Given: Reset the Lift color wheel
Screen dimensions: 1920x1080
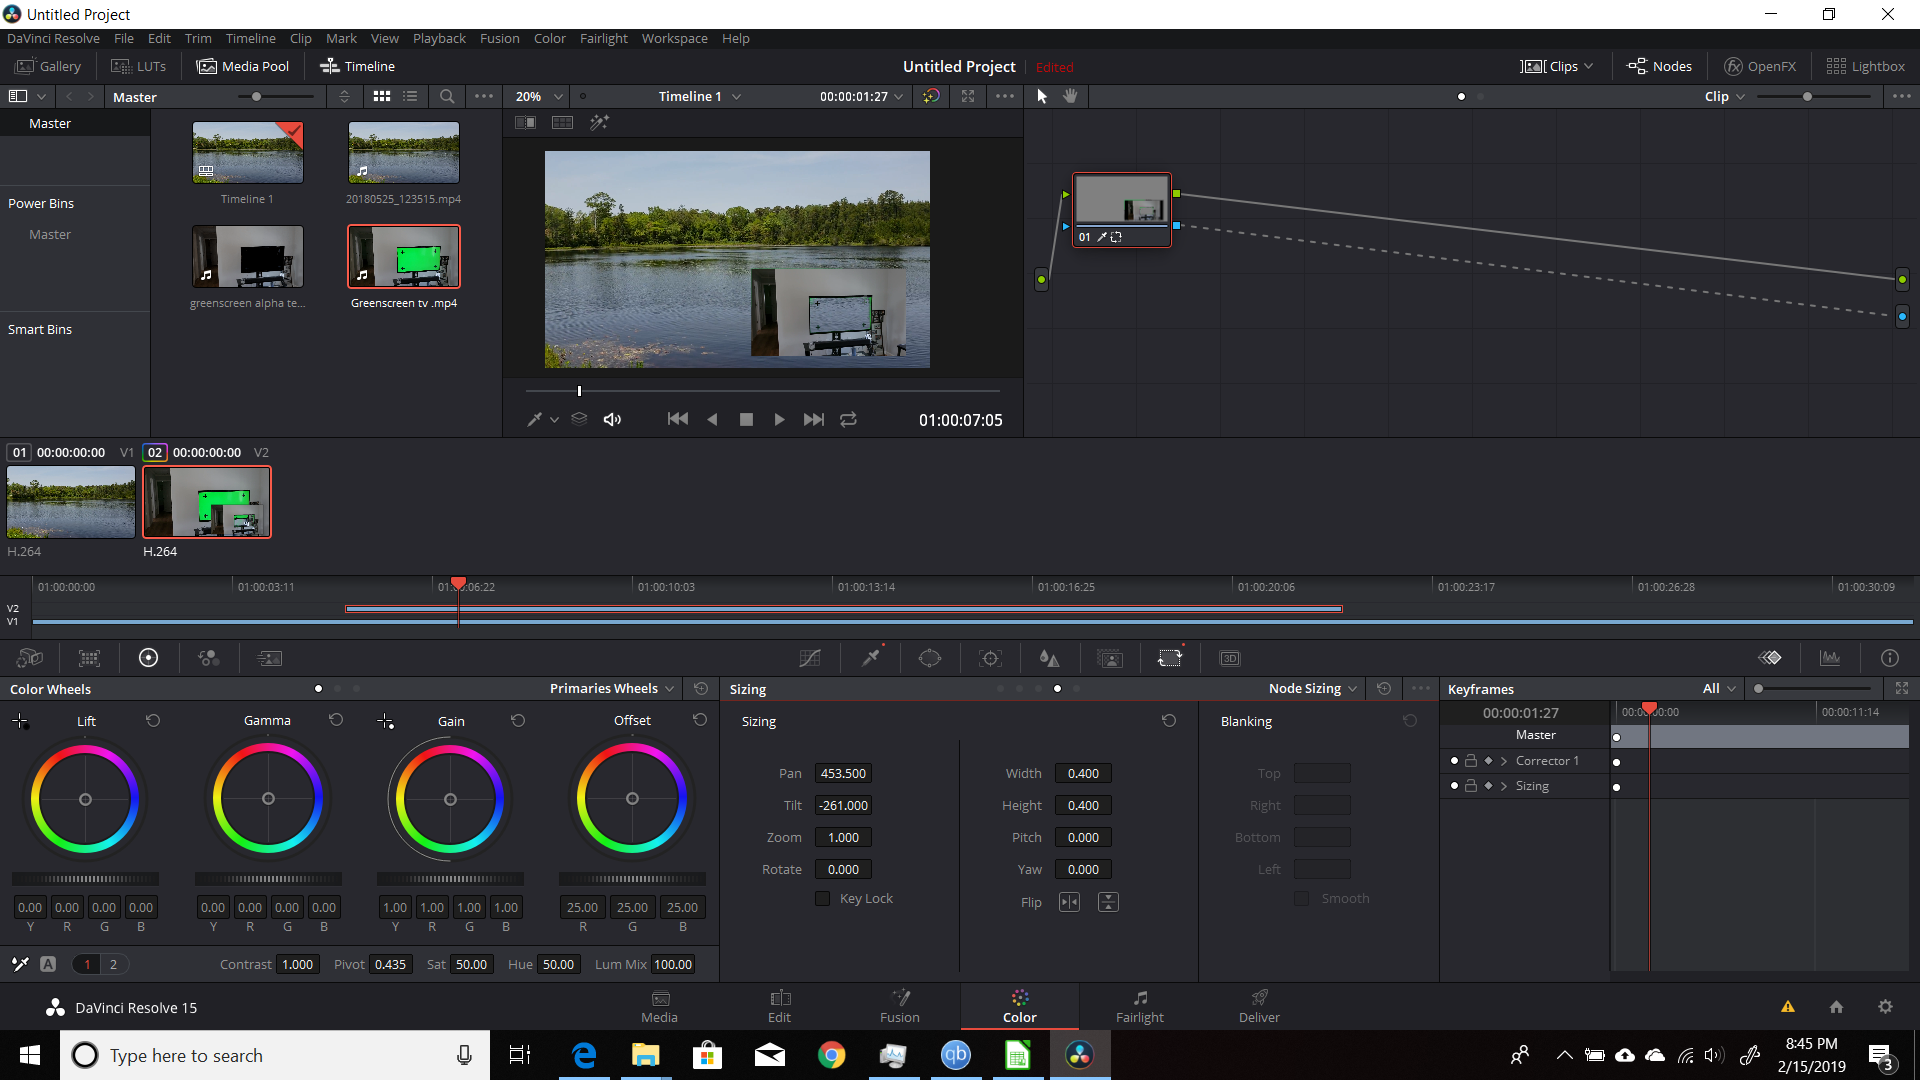Looking at the screenshot, I should pyautogui.click(x=153, y=720).
